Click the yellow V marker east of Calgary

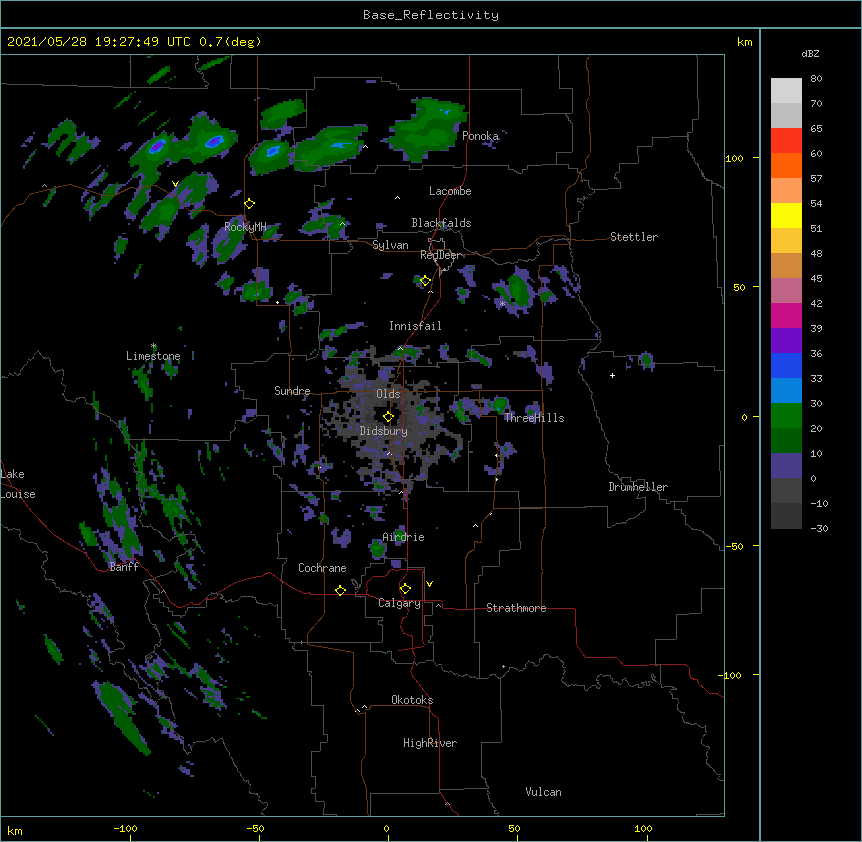[429, 584]
